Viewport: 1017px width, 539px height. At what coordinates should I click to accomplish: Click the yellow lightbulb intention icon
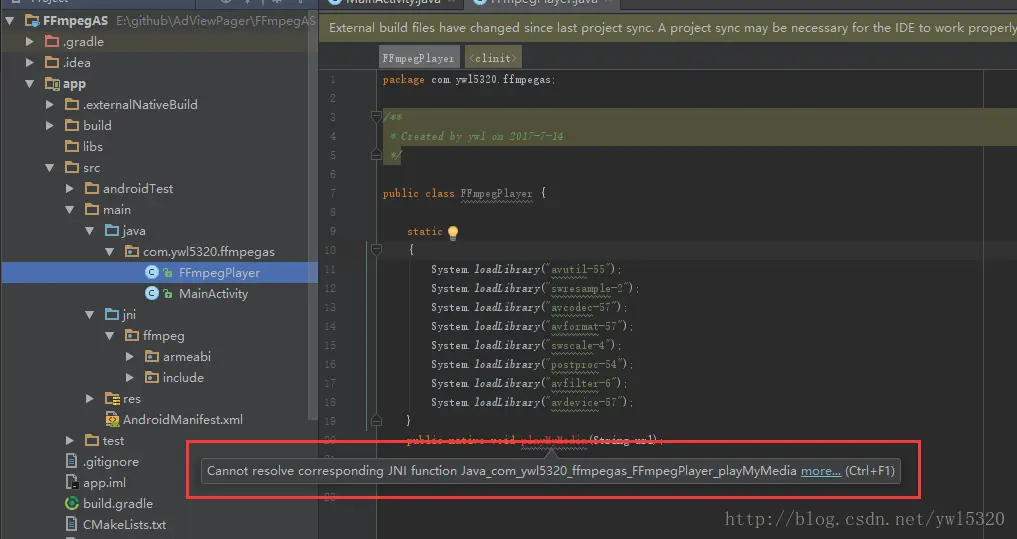point(453,232)
